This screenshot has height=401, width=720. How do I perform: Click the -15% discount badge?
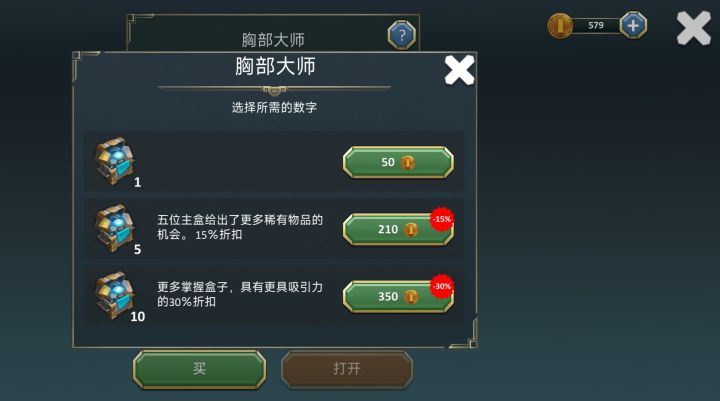(x=442, y=219)
